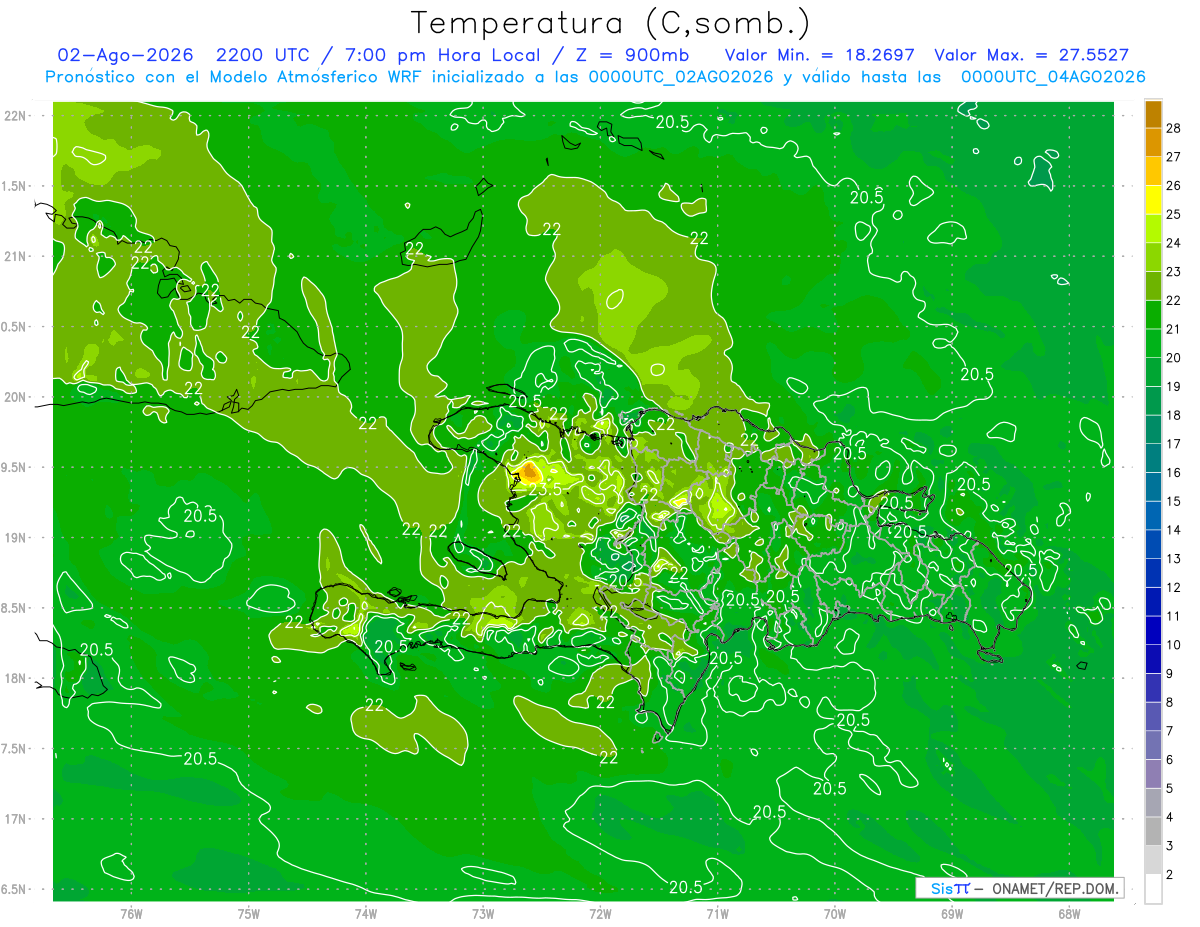
Task: Click the '23.5' contour label
Action: coord(544,489)
